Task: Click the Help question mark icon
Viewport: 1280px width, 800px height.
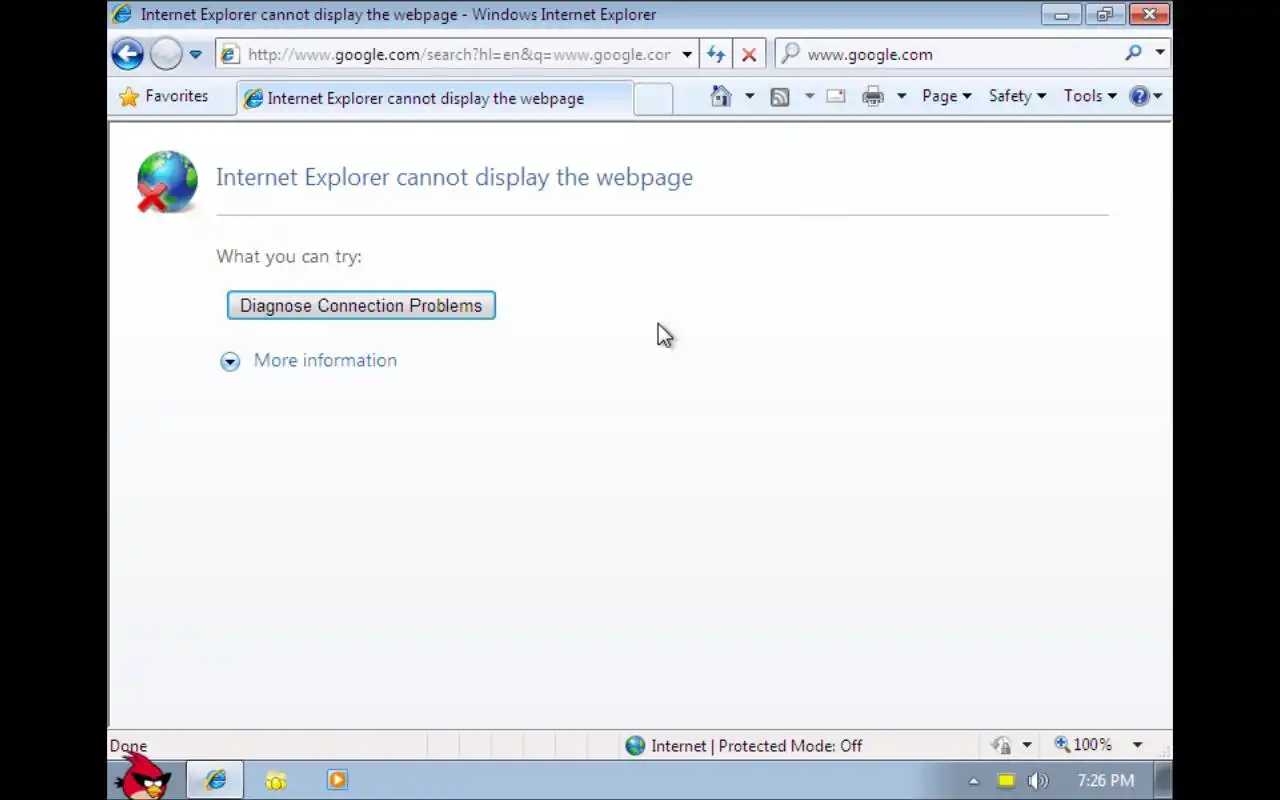Action: point(1140,96)
